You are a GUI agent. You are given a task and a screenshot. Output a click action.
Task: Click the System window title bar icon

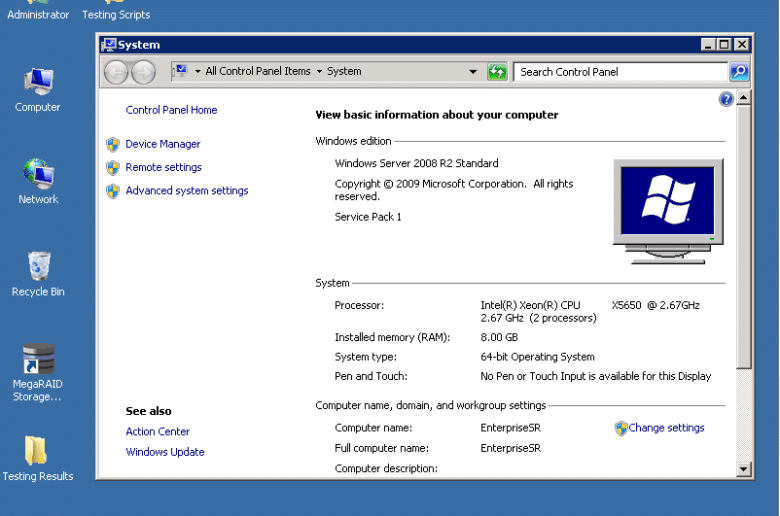(x=109, y=45)
